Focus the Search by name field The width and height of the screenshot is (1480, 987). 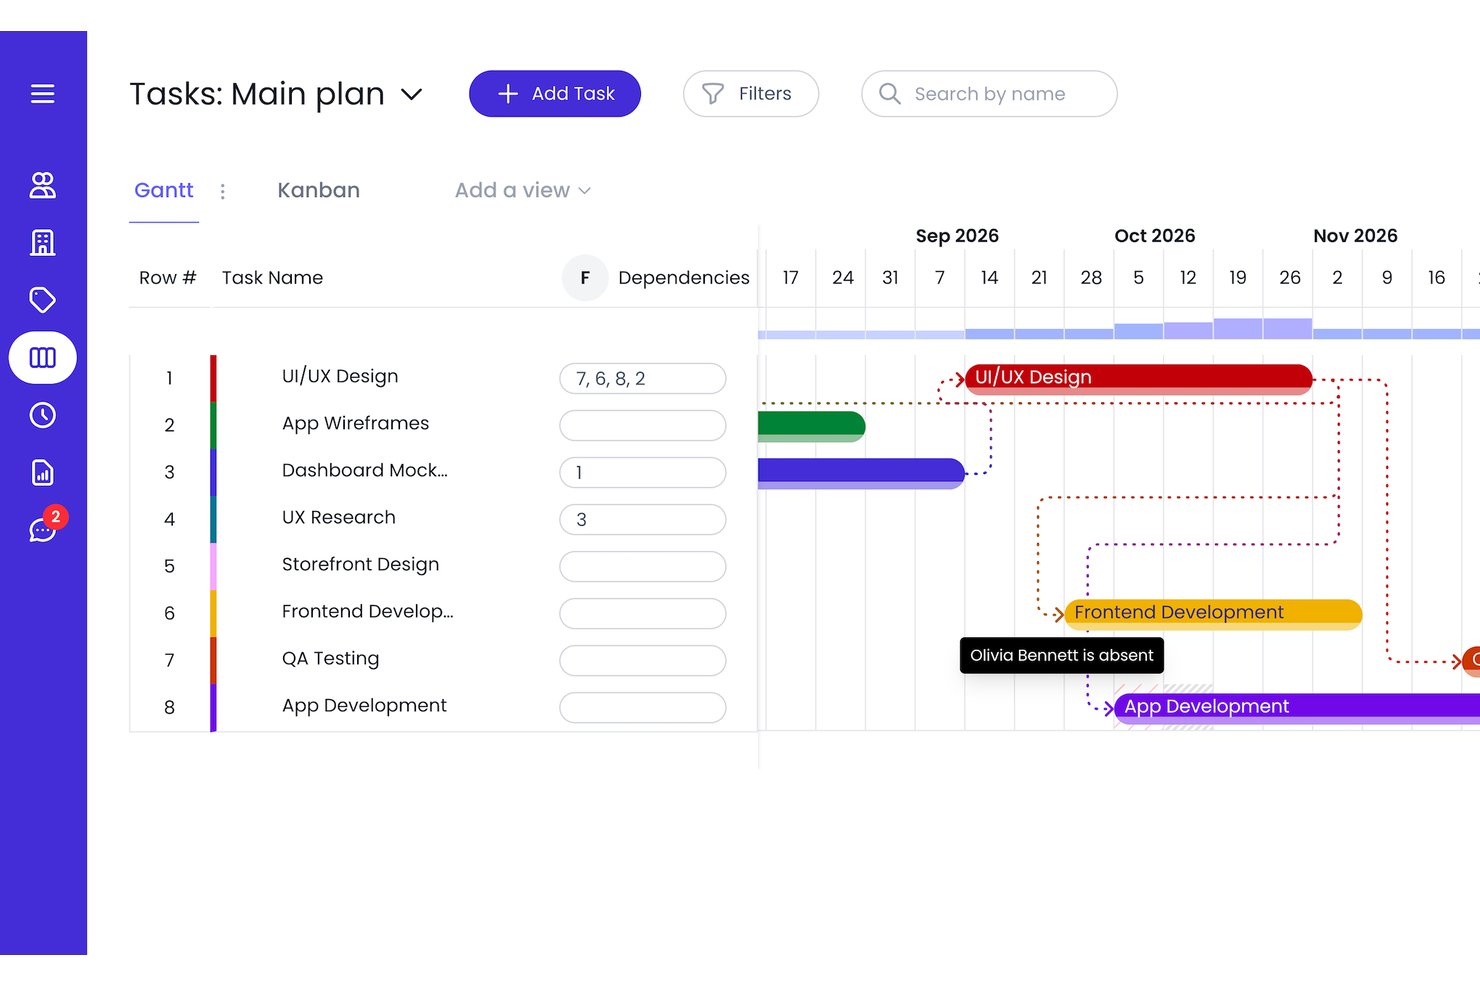pos(989,94)
